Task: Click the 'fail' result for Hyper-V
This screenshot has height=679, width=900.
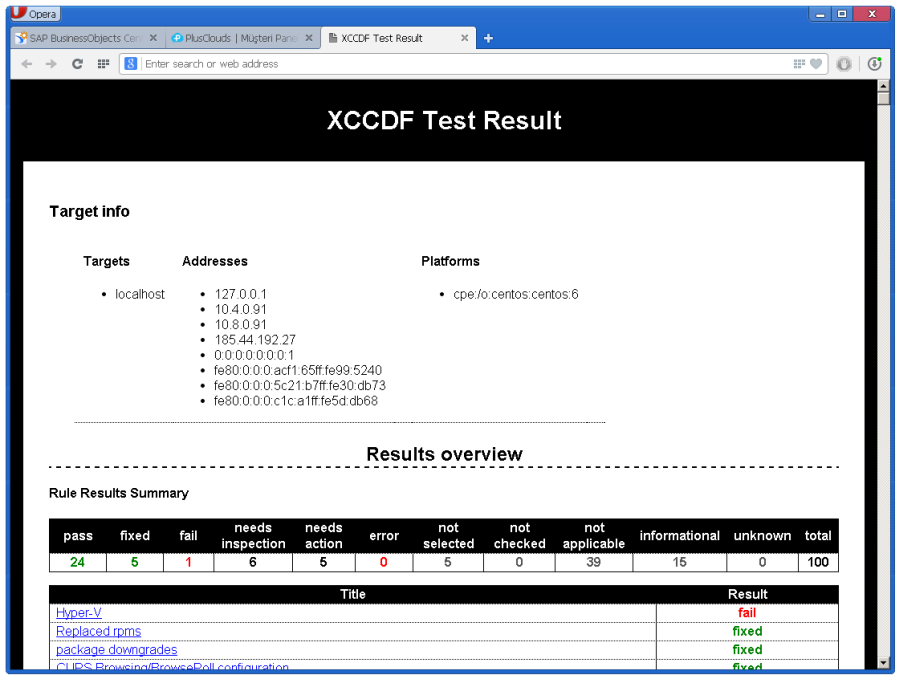Action: click(x=747, y=613)
